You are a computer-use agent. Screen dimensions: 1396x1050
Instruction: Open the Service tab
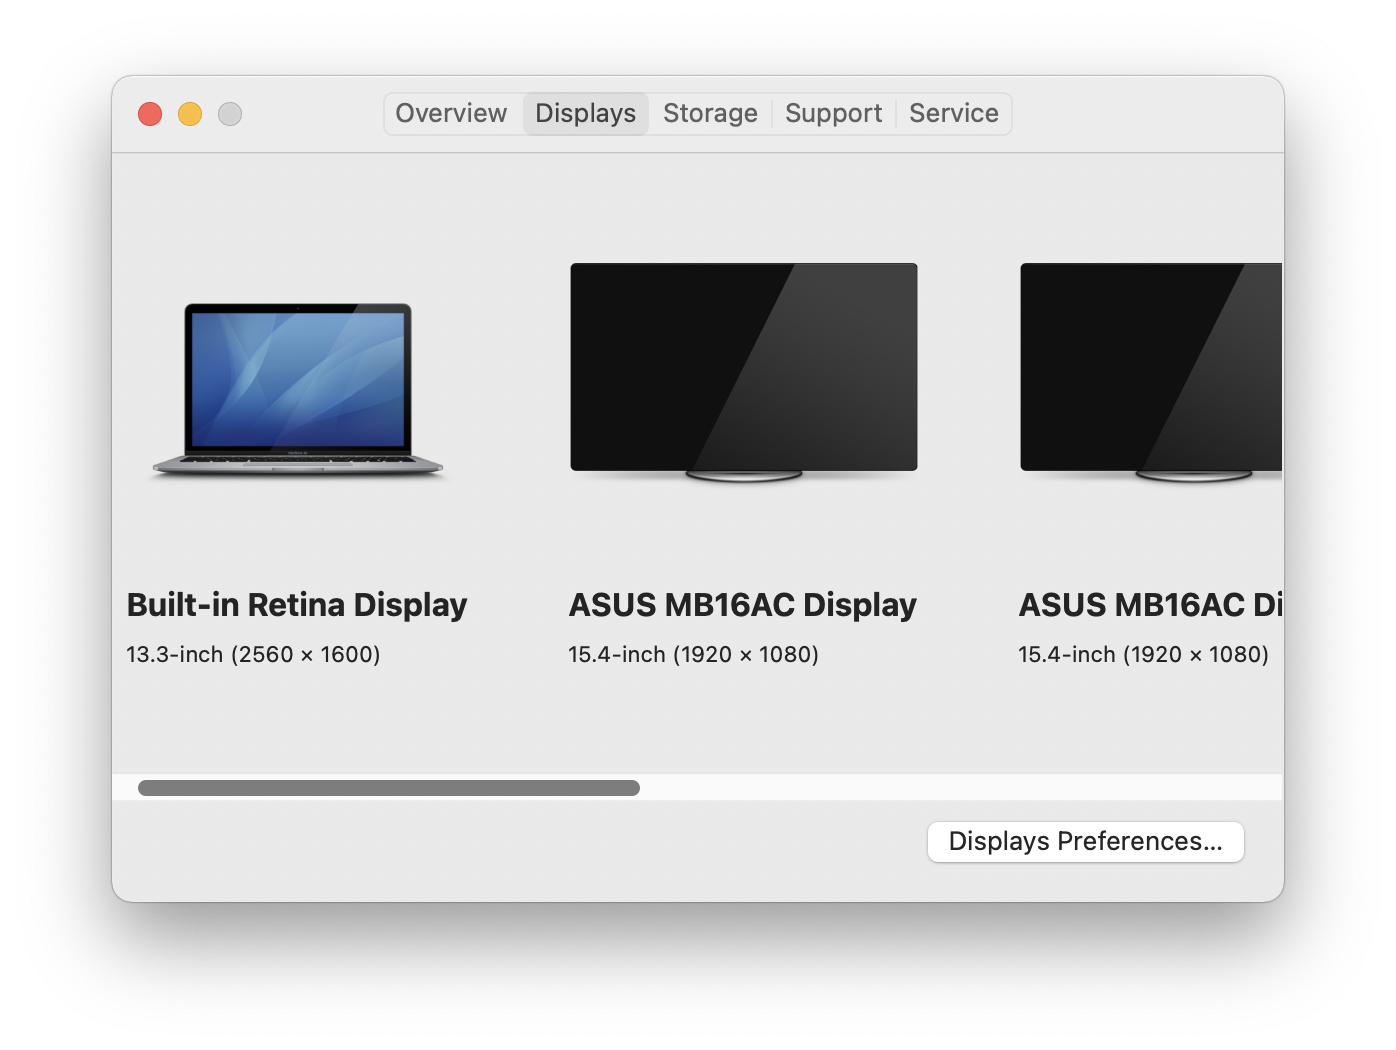(x=954, y=113)
